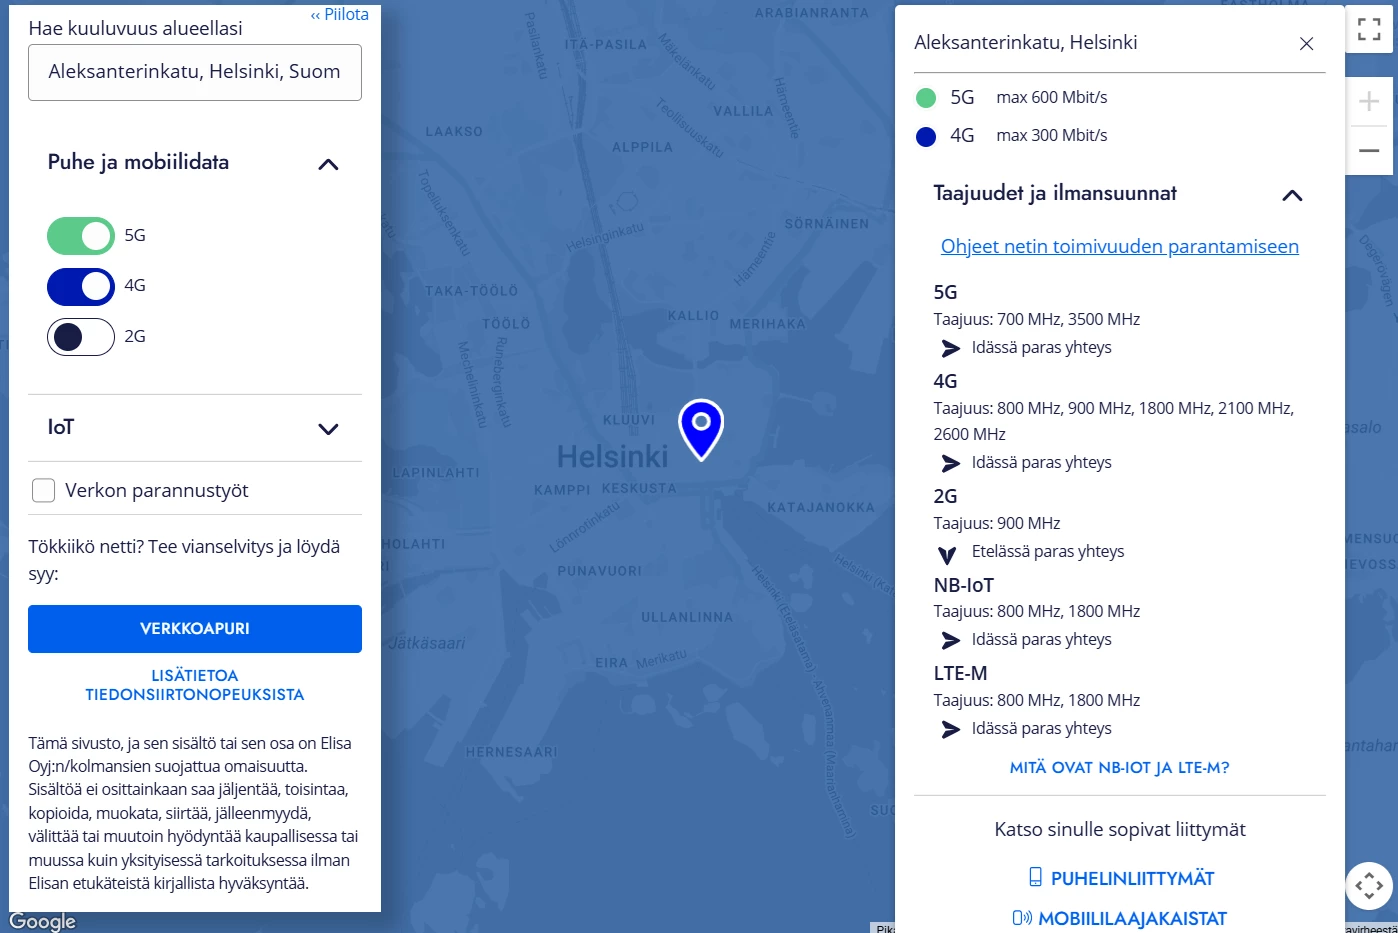Click the 2G south direction arrow
The height and width of the screenshot is (933, 1398).
pyautogui.click(x=947, y=554)
